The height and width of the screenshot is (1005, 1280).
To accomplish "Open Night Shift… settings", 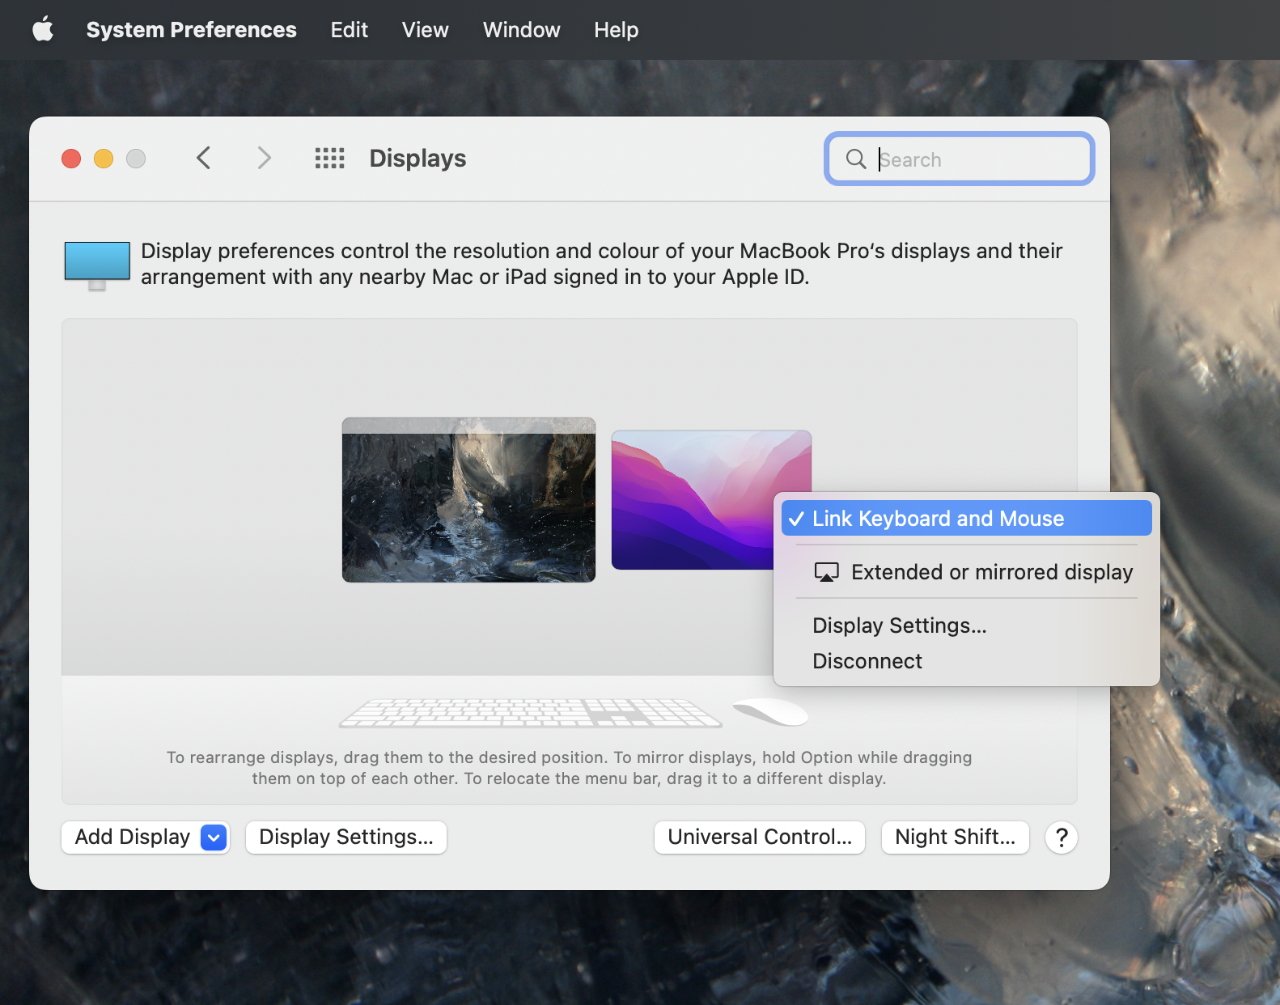I will tap(955, 837).
